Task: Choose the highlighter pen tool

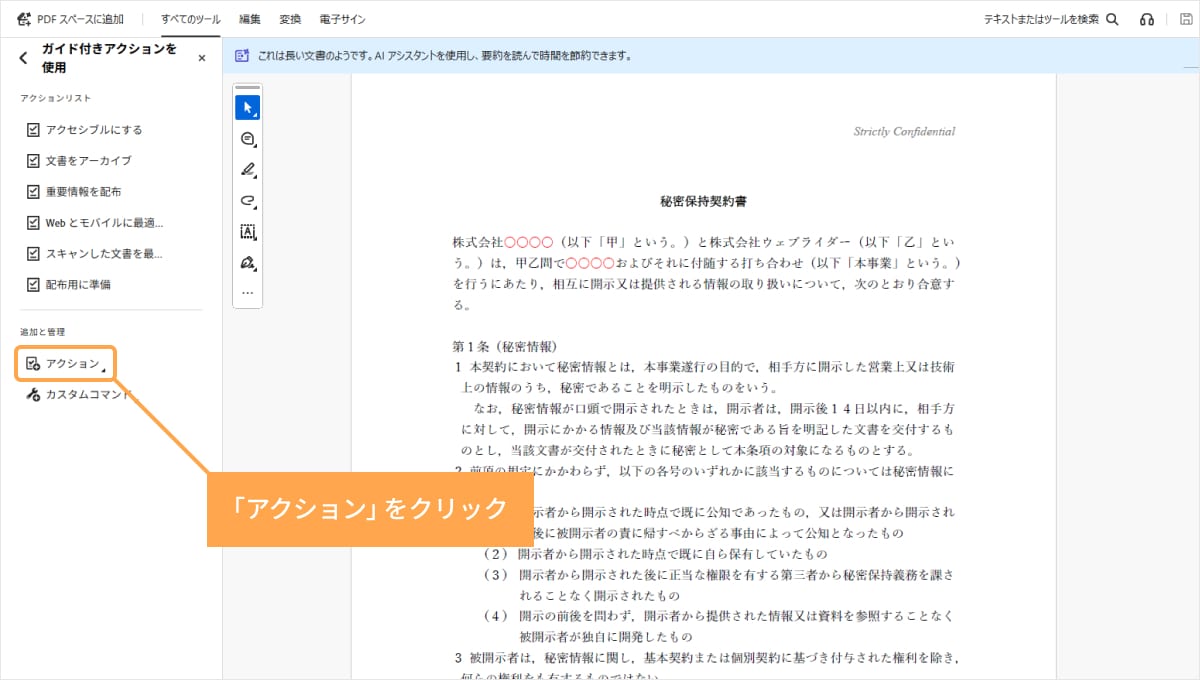Action: click(248, 170)
